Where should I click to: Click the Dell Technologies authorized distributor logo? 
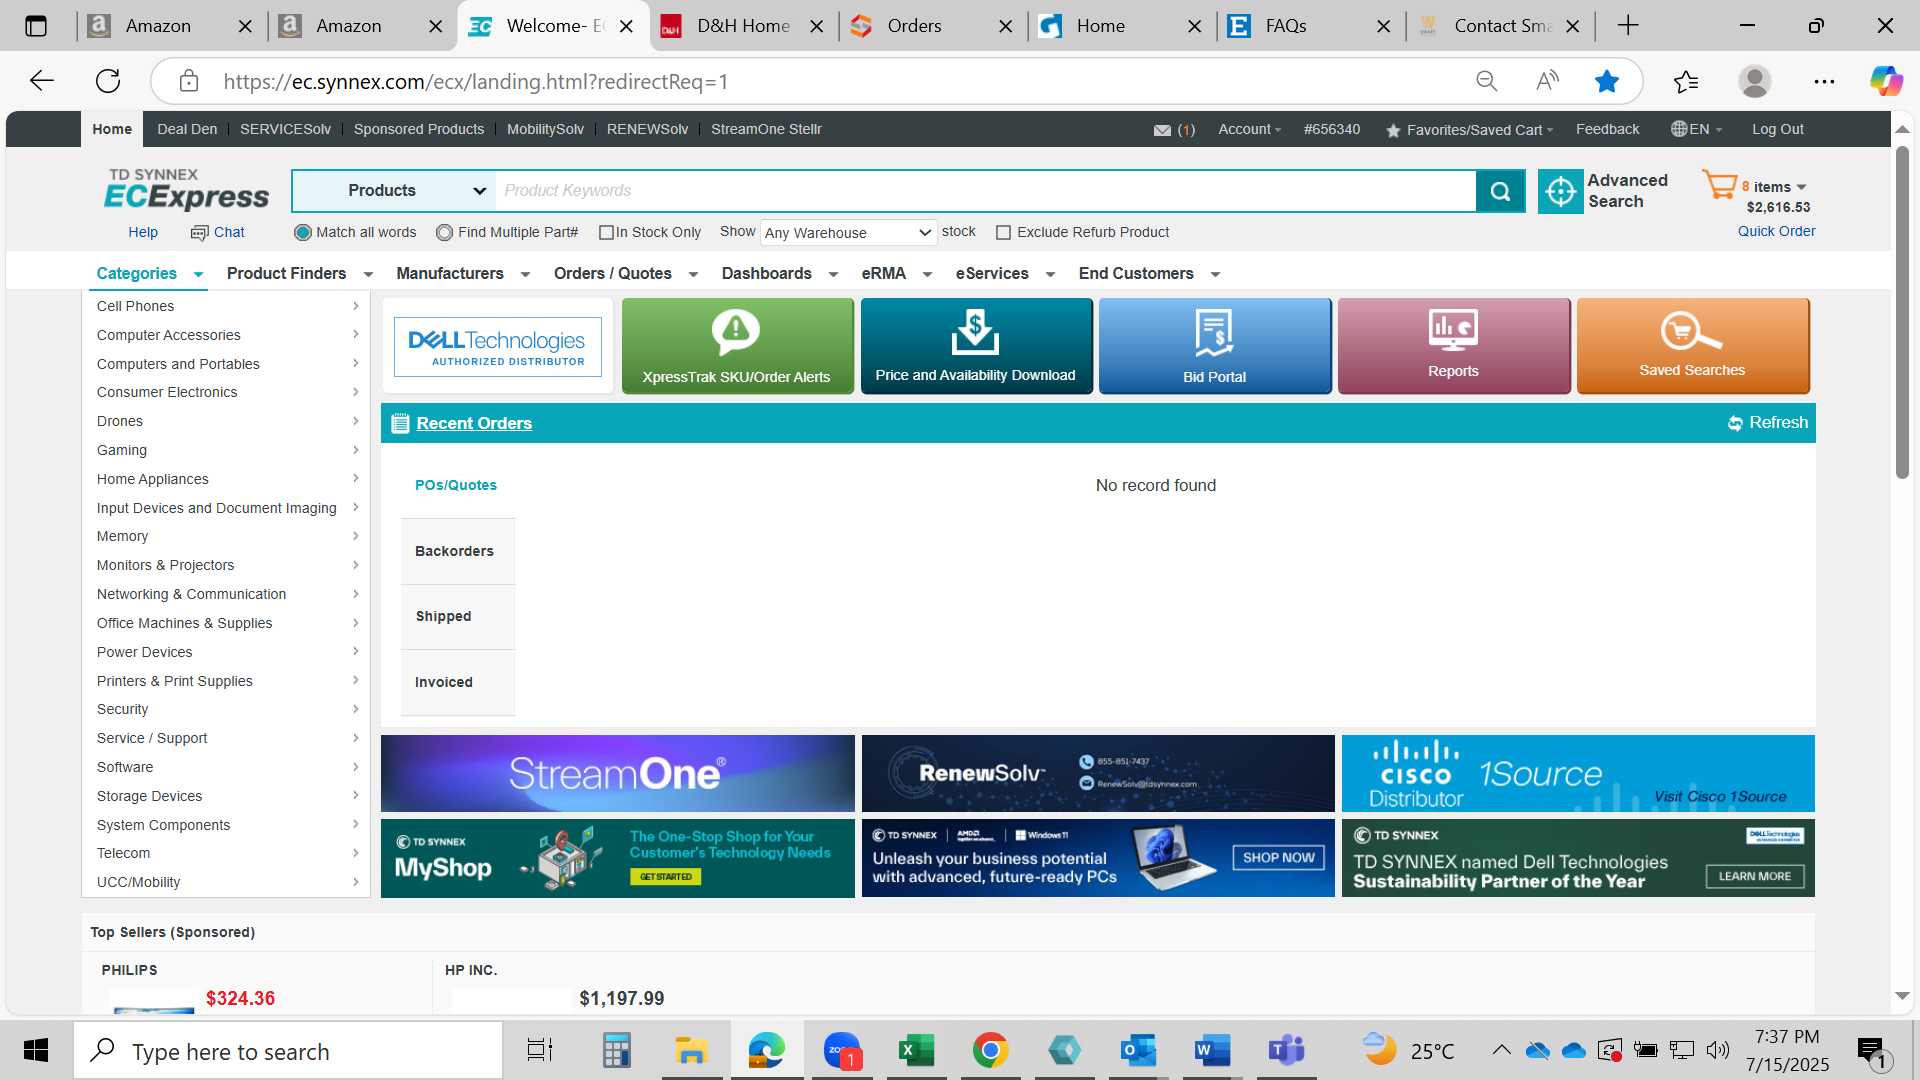pyautogui.click(x=498, y=346)
